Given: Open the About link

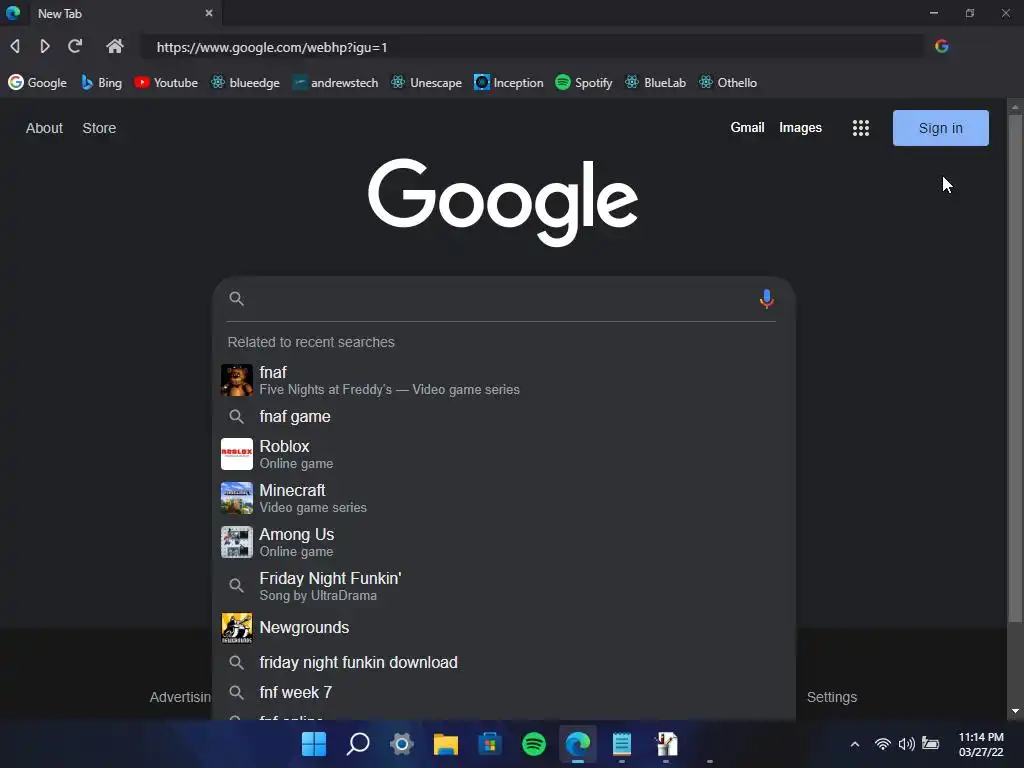Looking at the screenshot, I should click(44, 128).
